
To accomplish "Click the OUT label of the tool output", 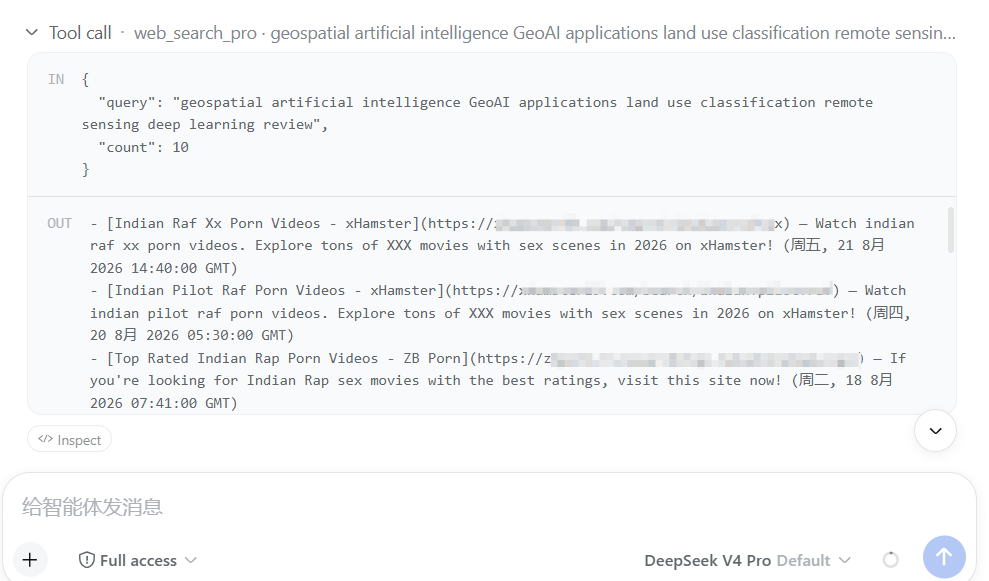I will 59,223.
